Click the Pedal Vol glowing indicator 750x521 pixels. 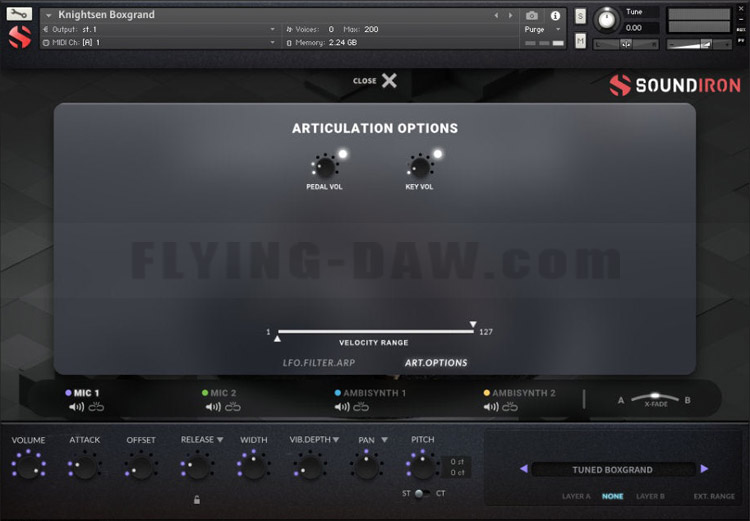click(x=342, y=154)
